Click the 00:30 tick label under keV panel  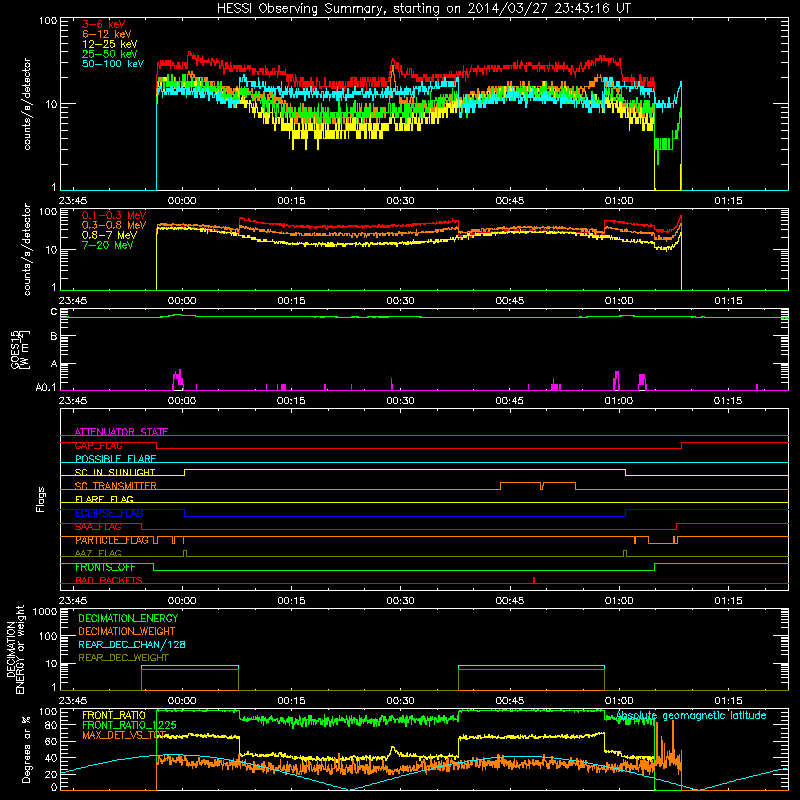[x=400, y=201]
